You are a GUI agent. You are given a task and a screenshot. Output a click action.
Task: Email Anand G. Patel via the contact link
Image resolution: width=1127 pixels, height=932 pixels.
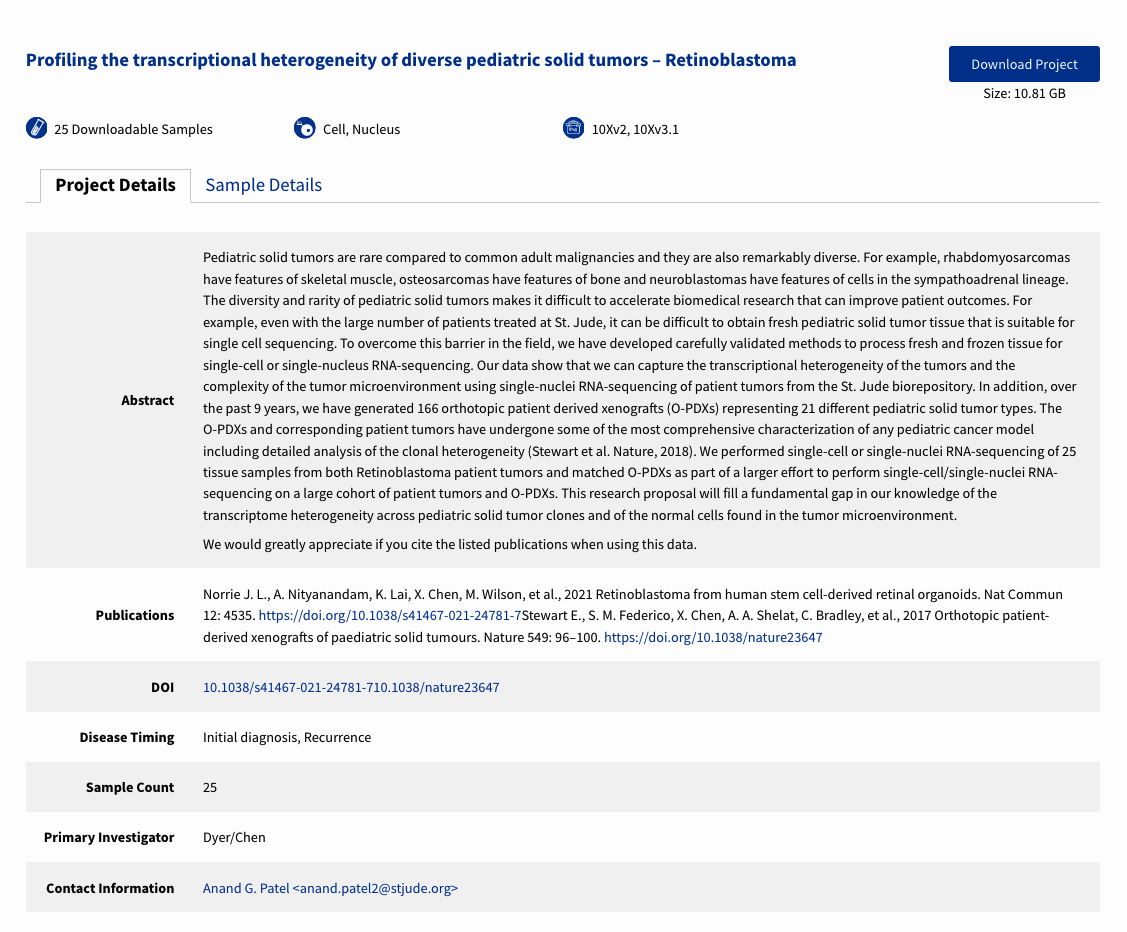(330, 887)
